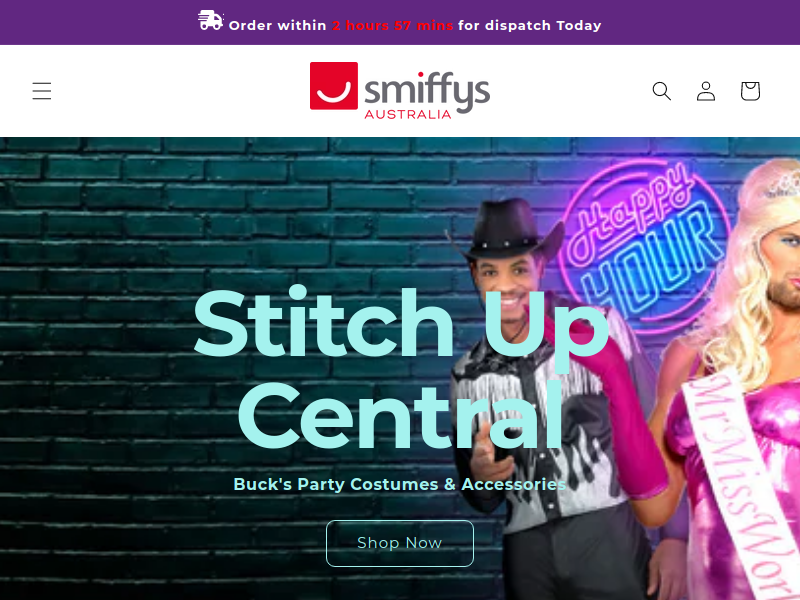Click the red 2 hours 57 mins countdown
The image size is (800, 600).
click(x=392, y=26)
